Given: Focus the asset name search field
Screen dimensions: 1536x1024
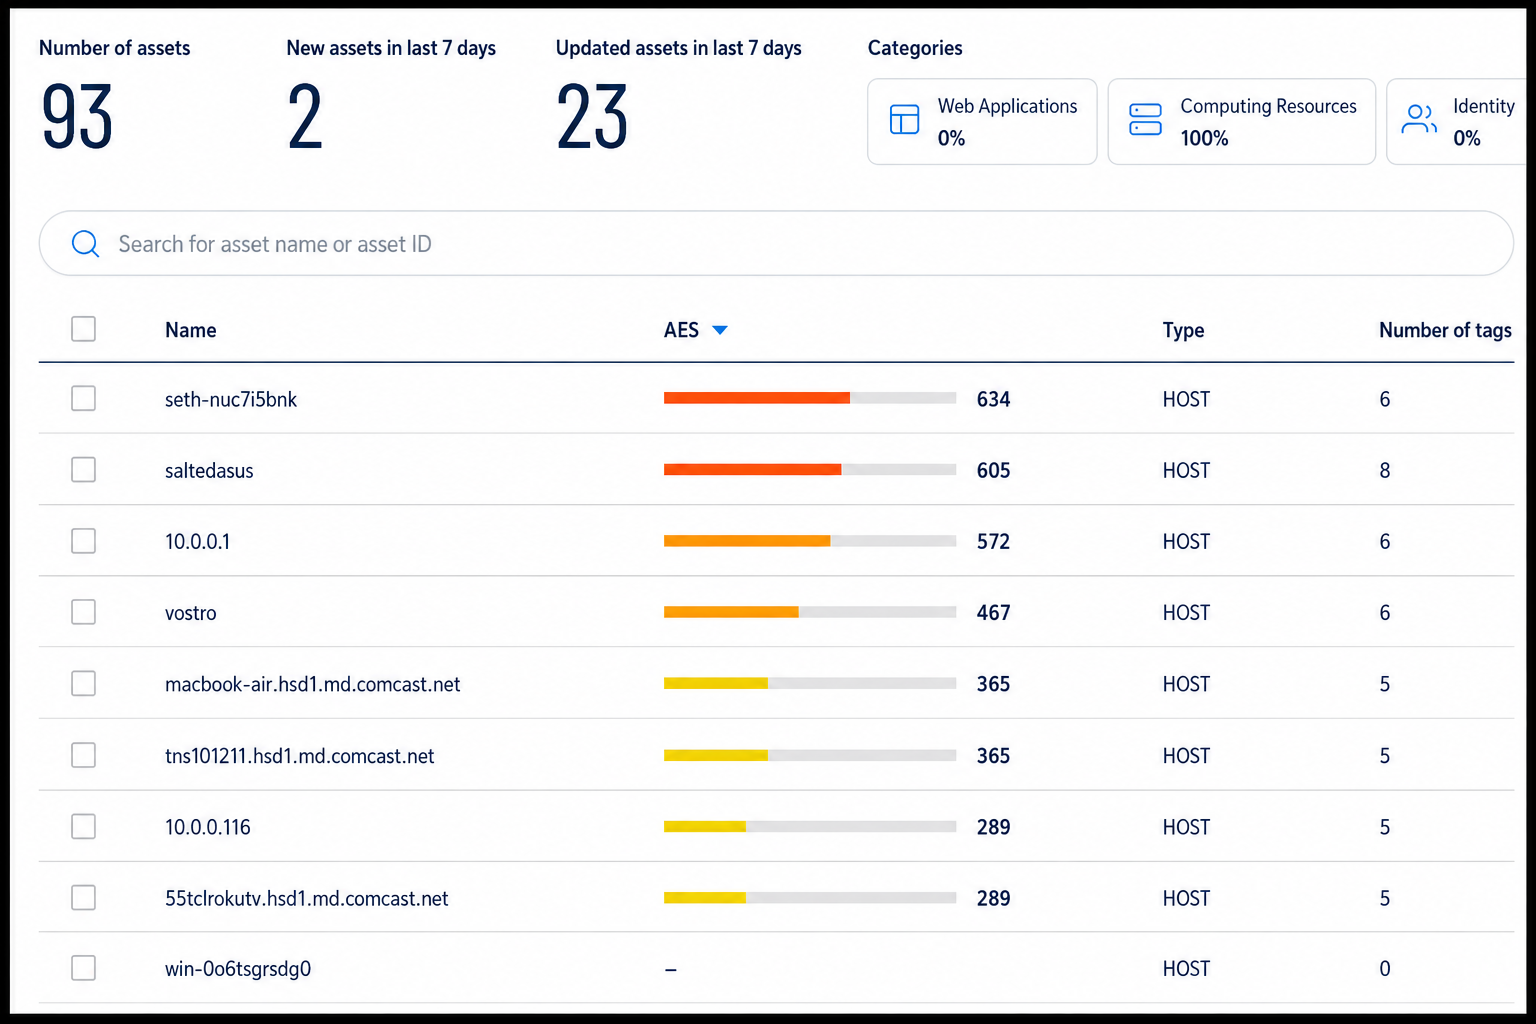Looking at the screenshot, I should [776, 243].
